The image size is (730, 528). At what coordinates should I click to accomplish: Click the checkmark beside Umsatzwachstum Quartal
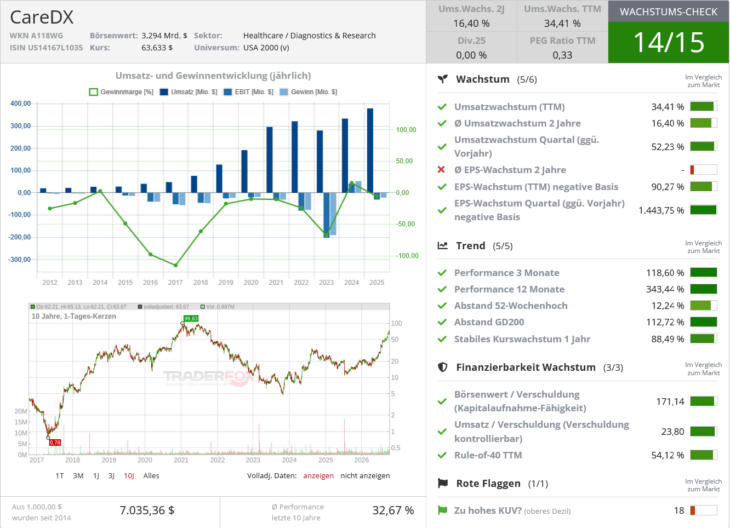442,147
